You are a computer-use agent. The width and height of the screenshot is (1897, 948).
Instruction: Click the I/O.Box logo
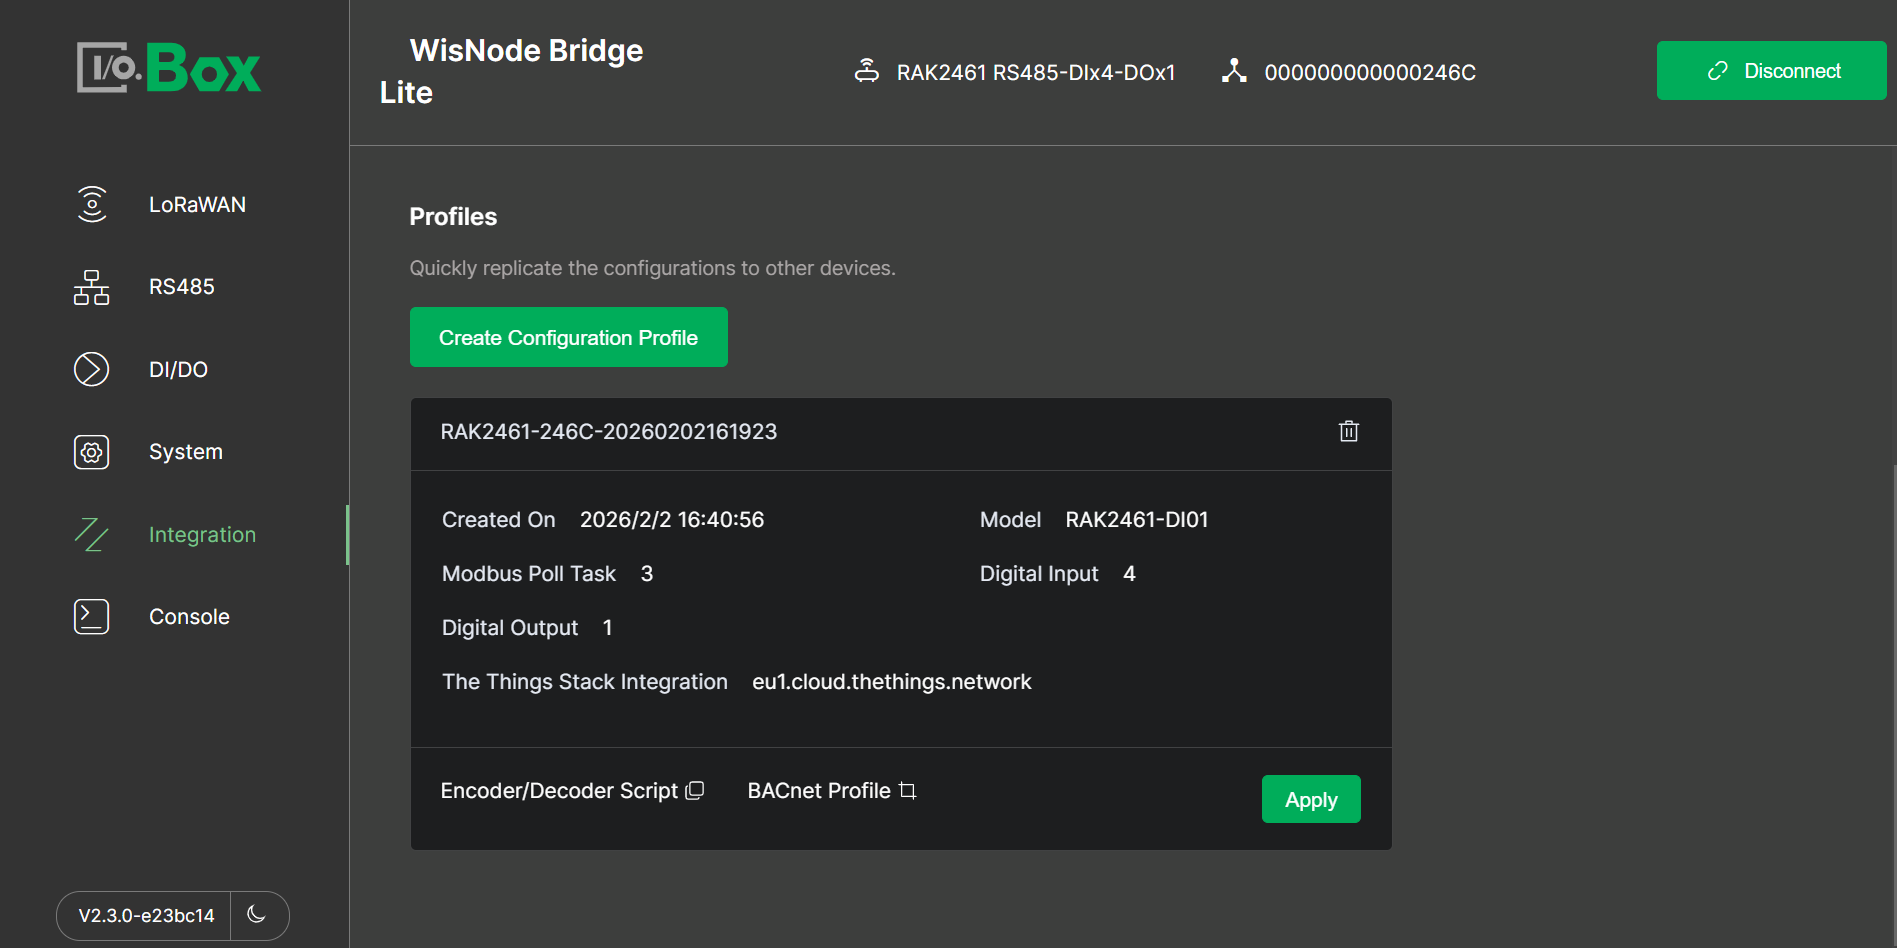pyautogui.click(x=169, y=68)
